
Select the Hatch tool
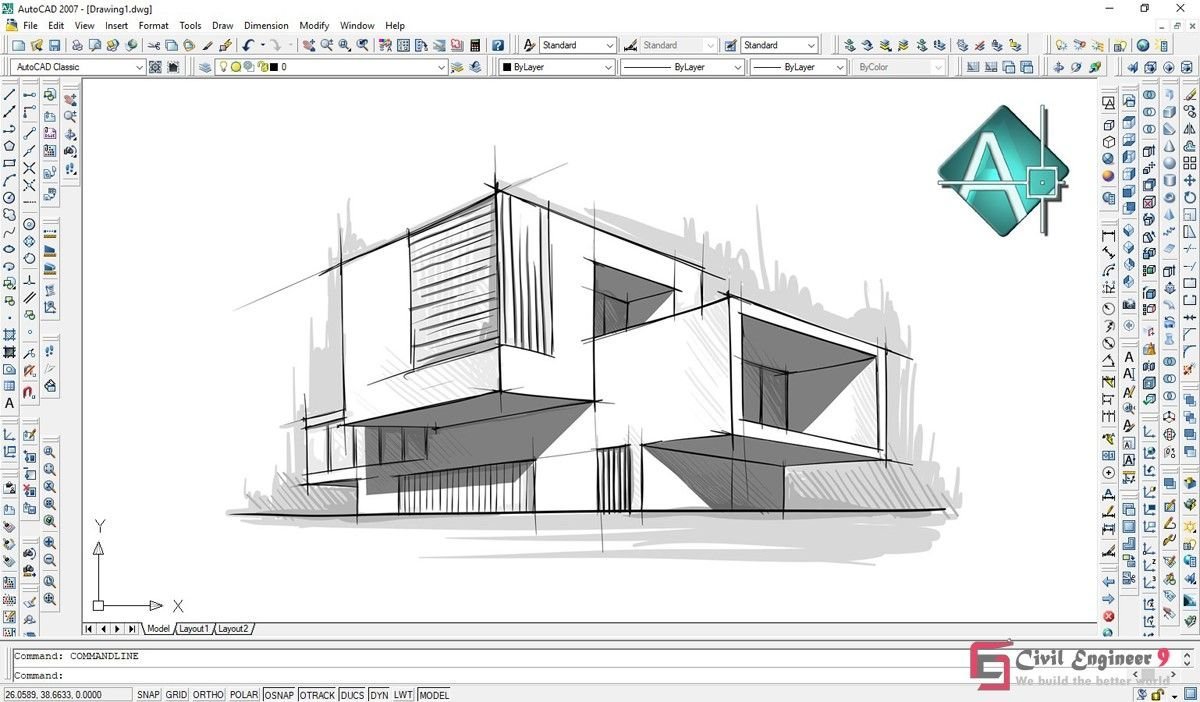9,333
